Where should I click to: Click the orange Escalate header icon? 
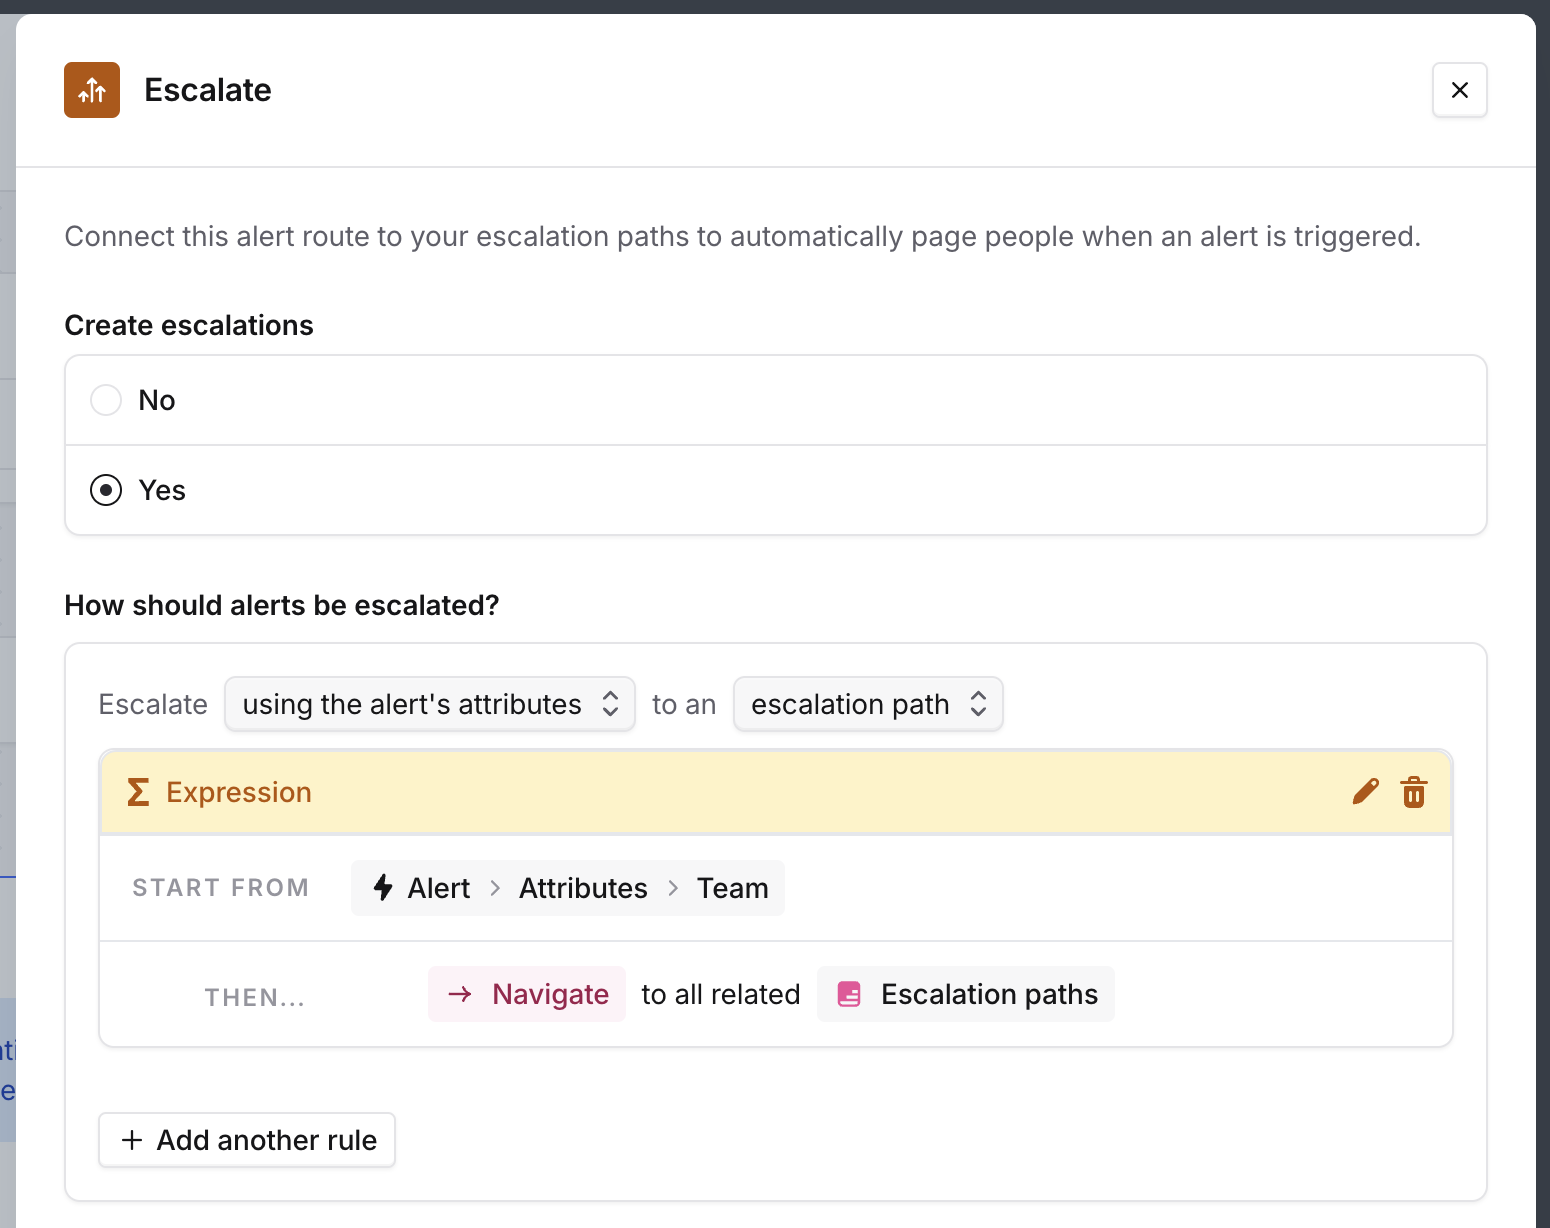92,90
